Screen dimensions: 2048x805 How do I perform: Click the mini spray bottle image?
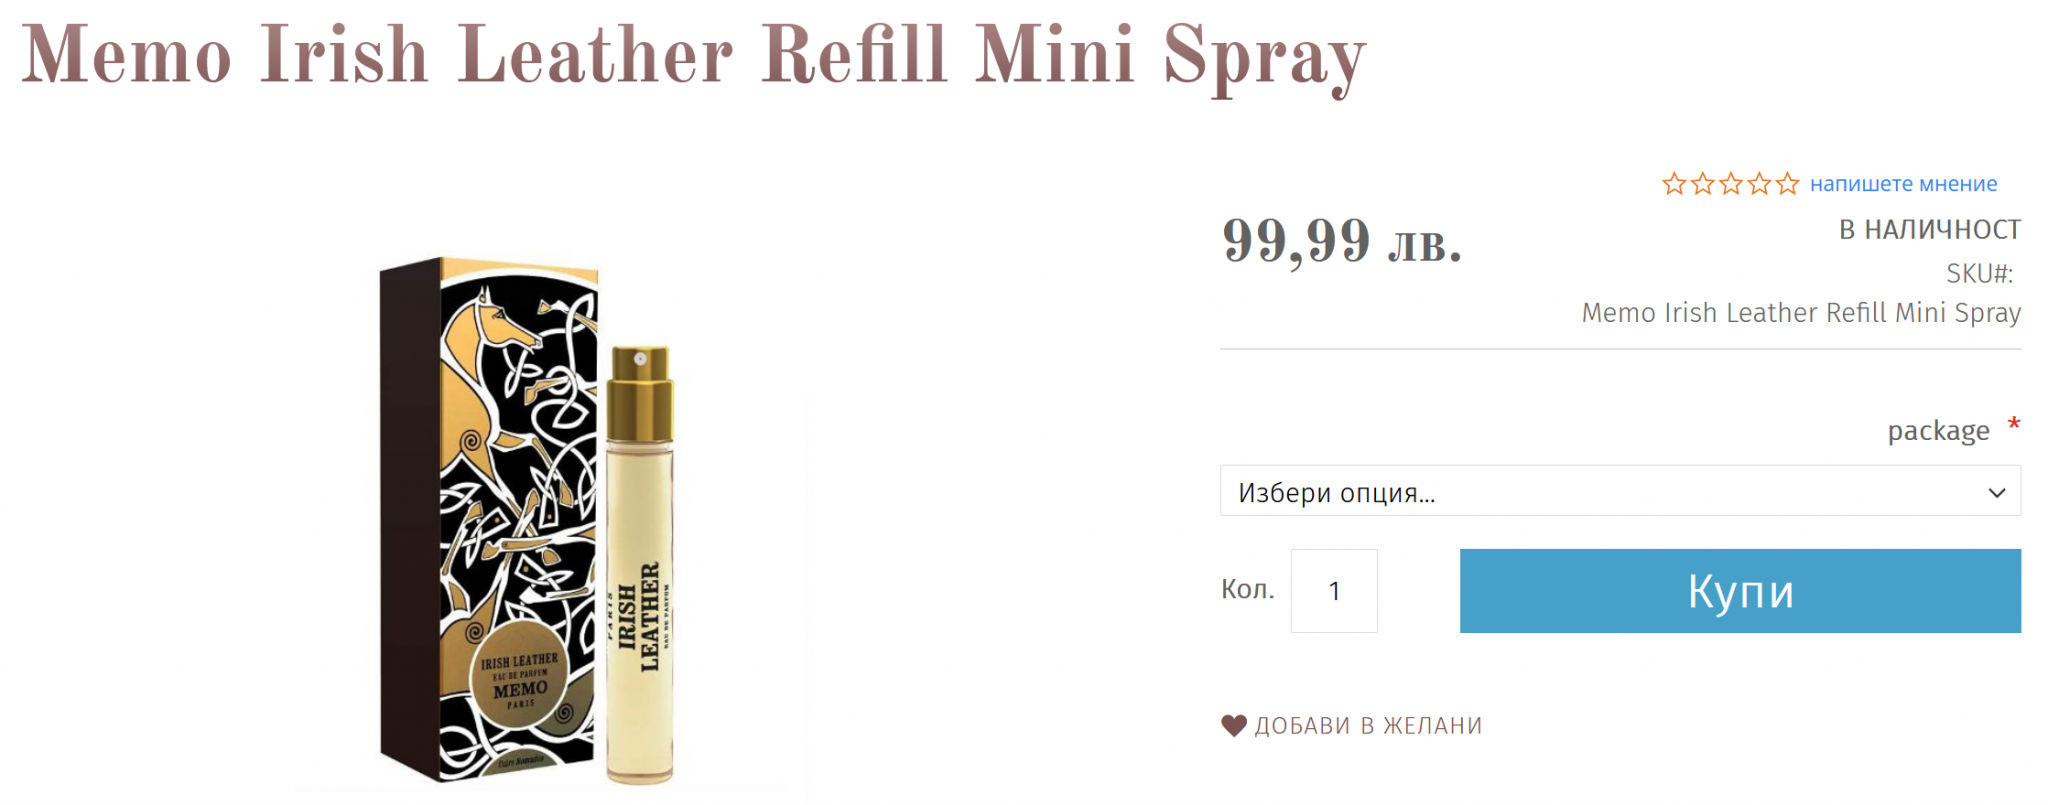pyautogui.click(x=640, y=565)
